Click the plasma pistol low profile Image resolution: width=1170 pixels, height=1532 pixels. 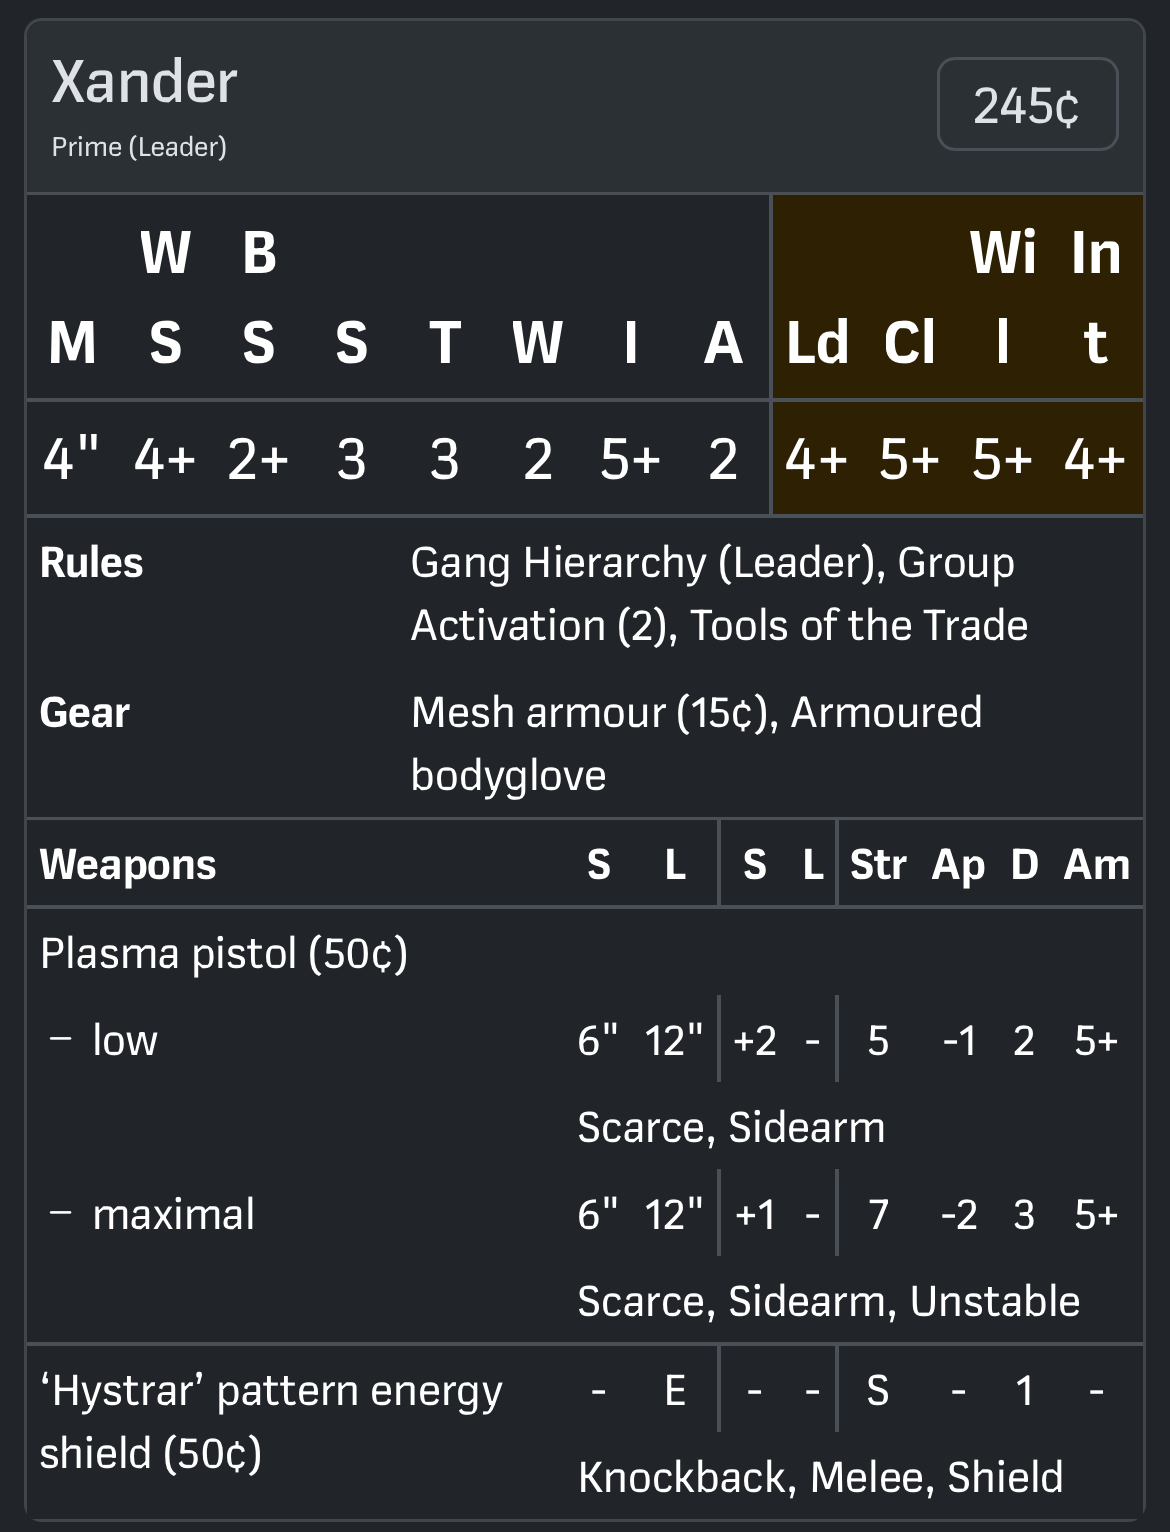point(124,1040)
